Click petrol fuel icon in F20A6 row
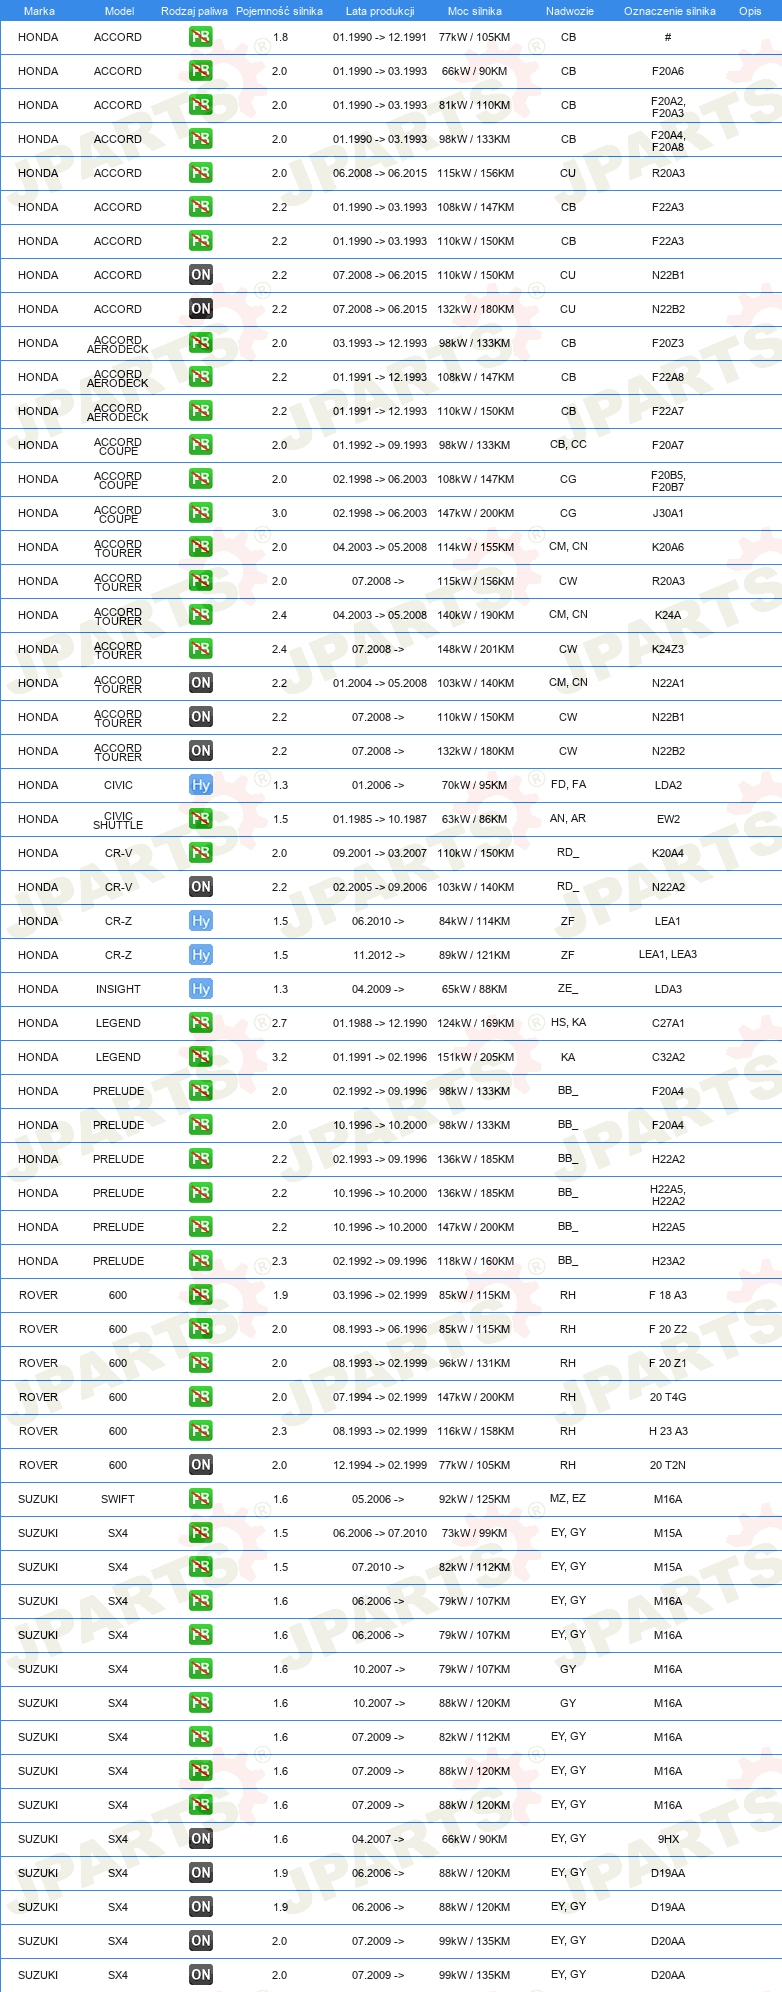 click(x=201, y=71)
